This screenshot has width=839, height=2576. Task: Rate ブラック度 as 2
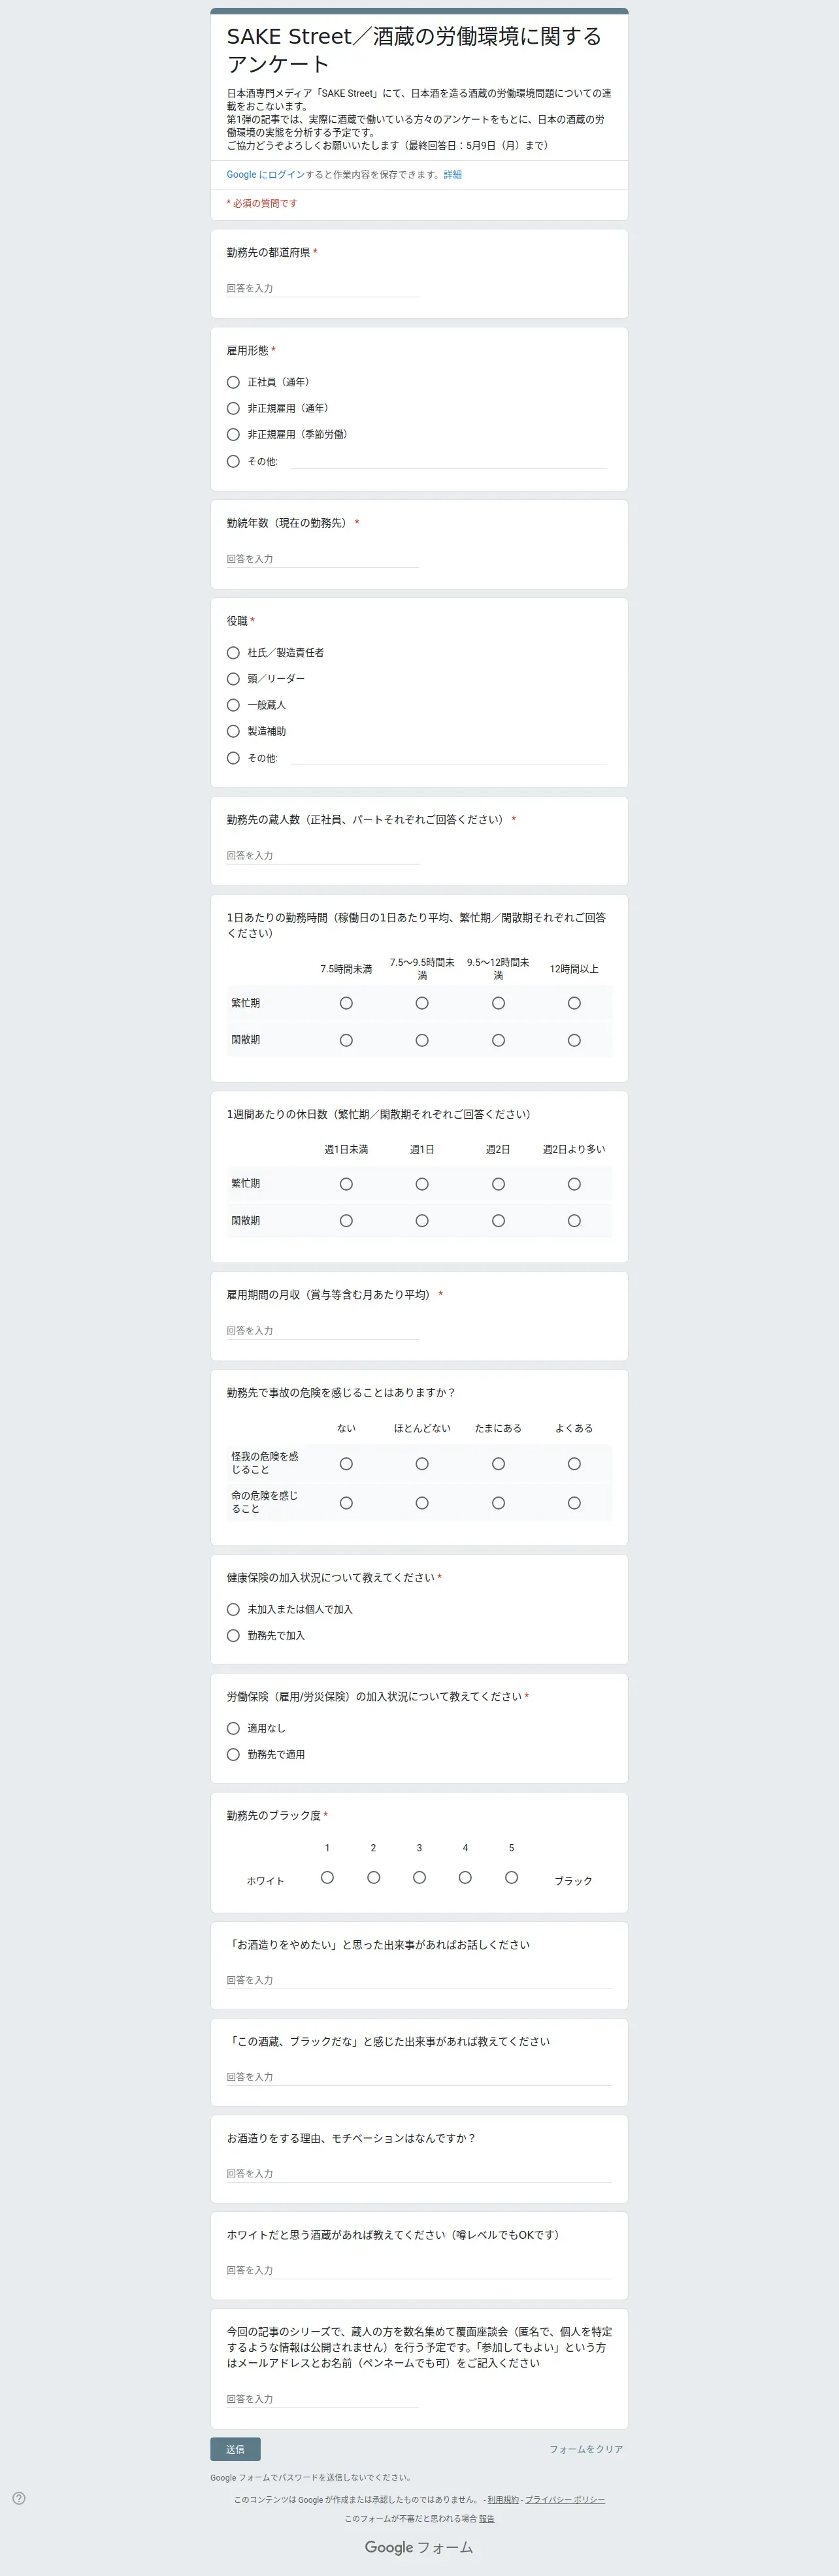coord(373,1877)
